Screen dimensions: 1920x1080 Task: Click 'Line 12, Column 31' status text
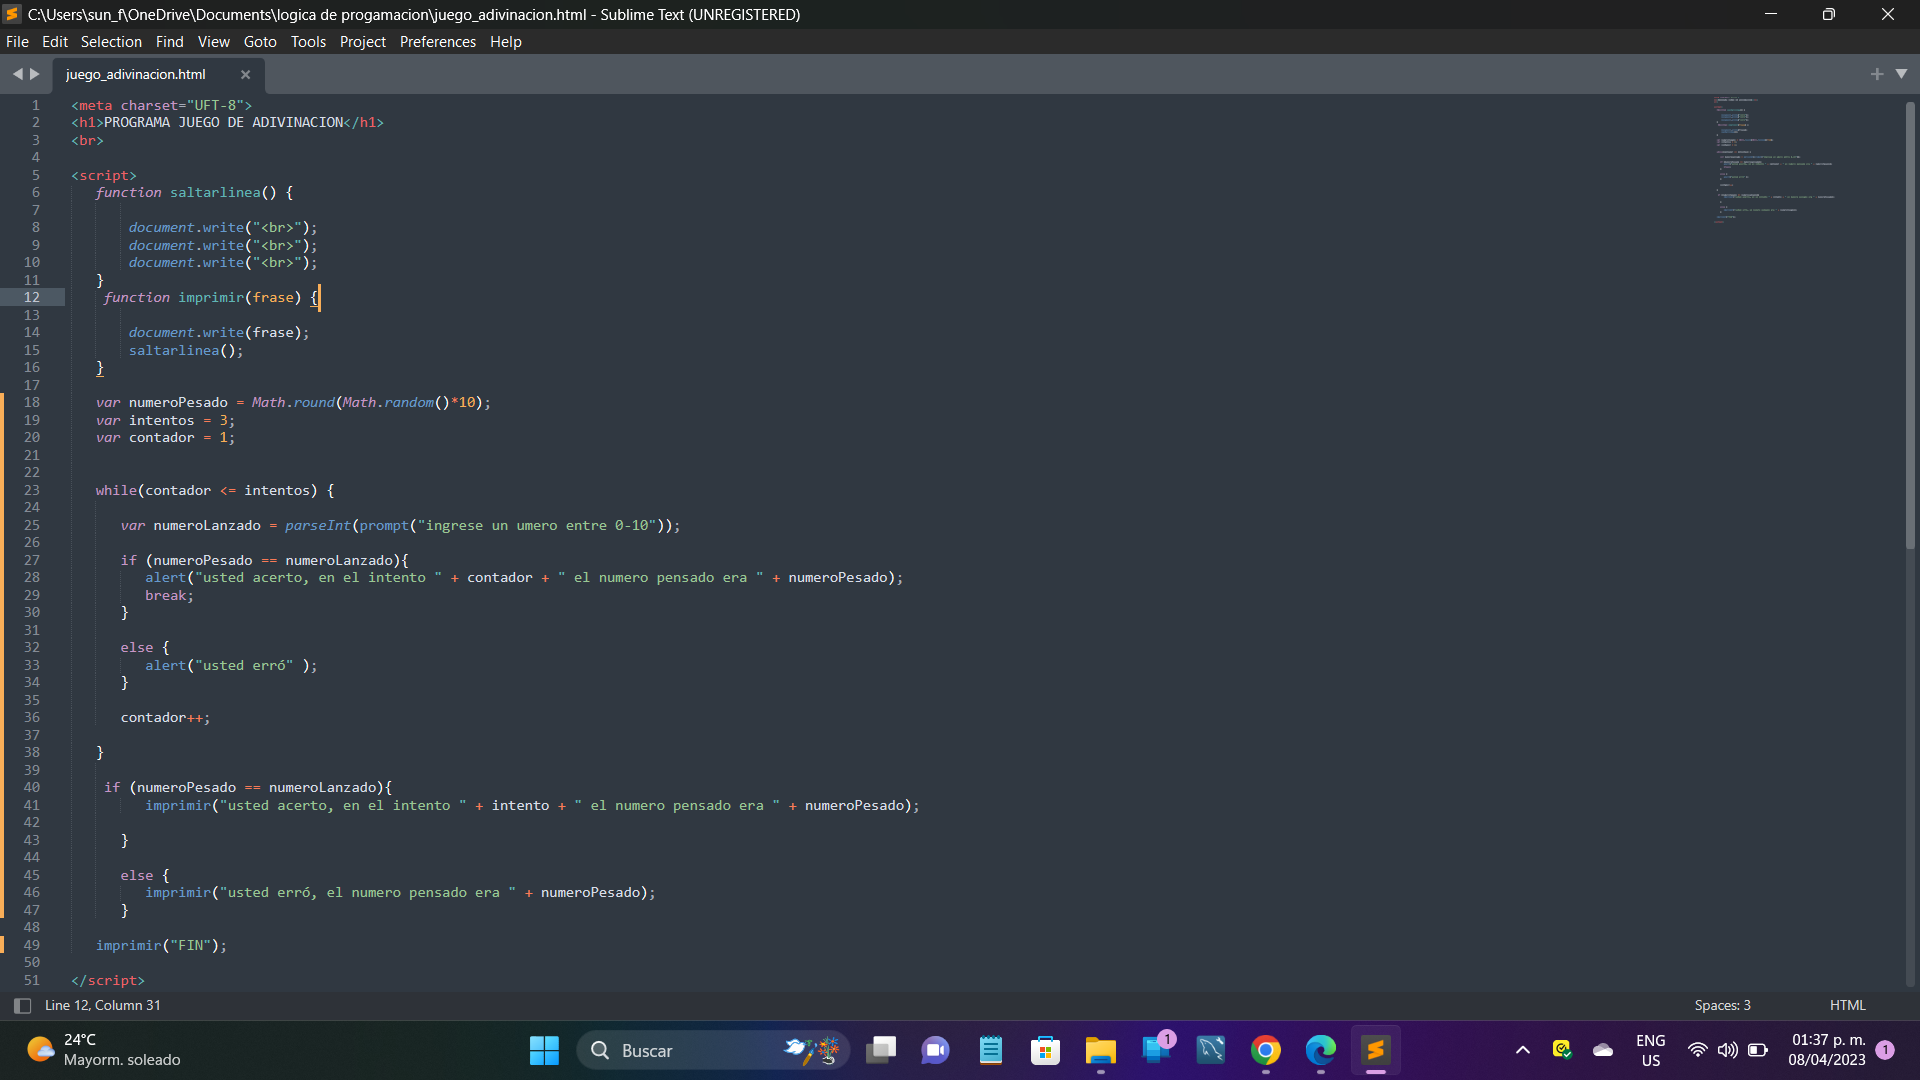(x=102, y=1005)
